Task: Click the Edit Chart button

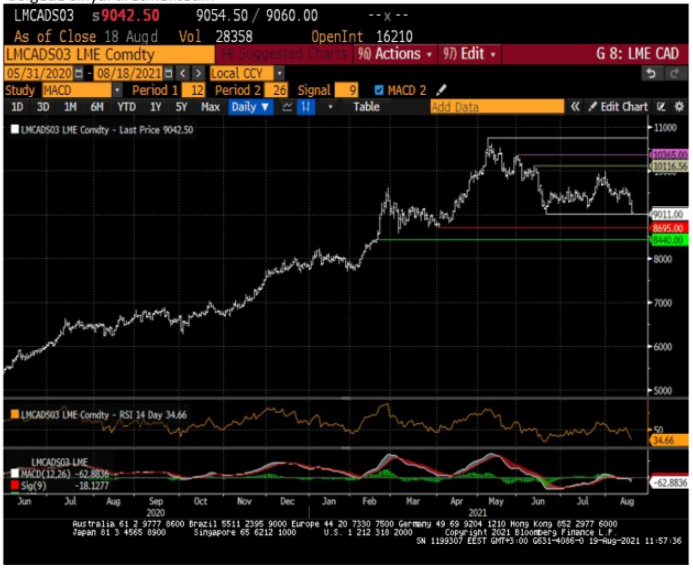Action: click(x=618, y=107)
